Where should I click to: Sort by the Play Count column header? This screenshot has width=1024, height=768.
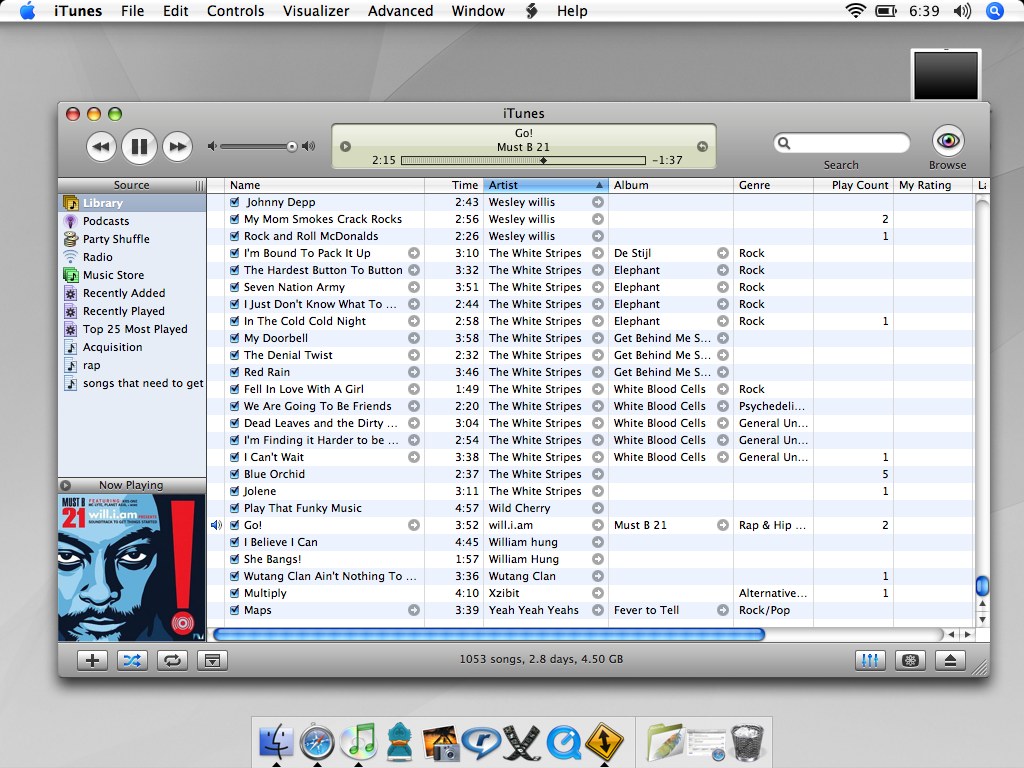pyautogui.click(x=853, y=185)
